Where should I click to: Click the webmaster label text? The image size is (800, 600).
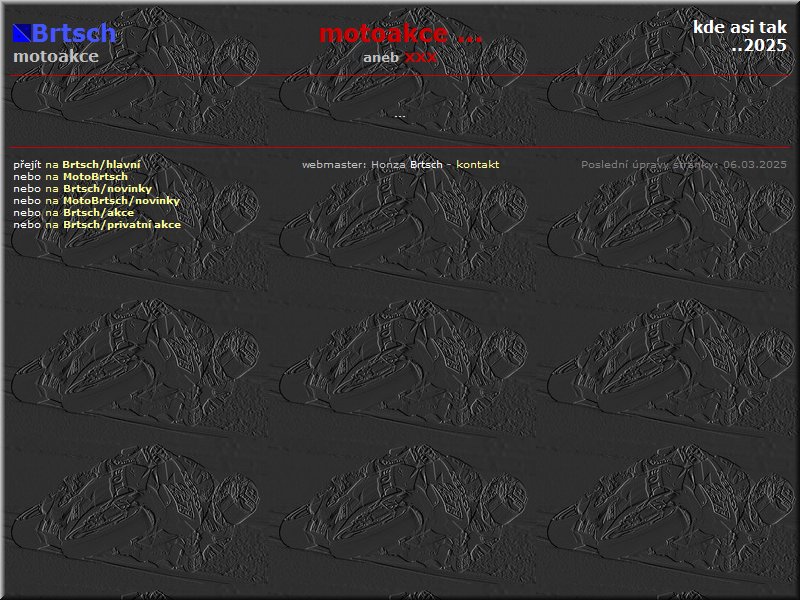pyautogui.click(x=333, y=164)
